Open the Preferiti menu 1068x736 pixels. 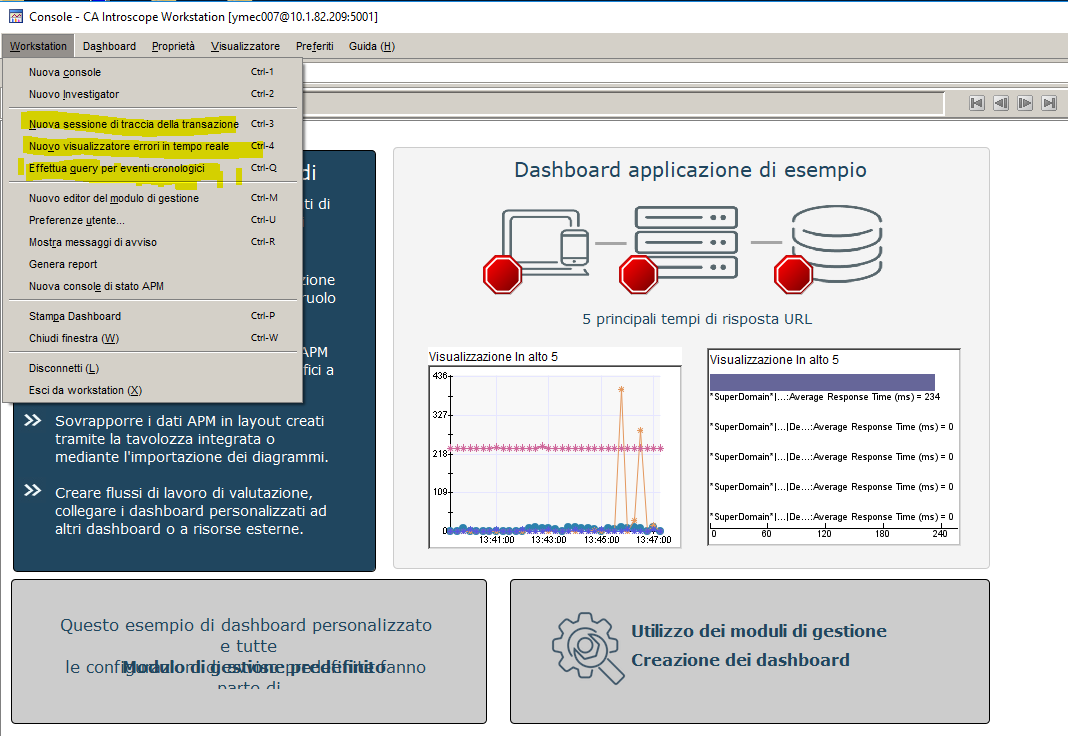pyautogui.click(x=314, y=46)
